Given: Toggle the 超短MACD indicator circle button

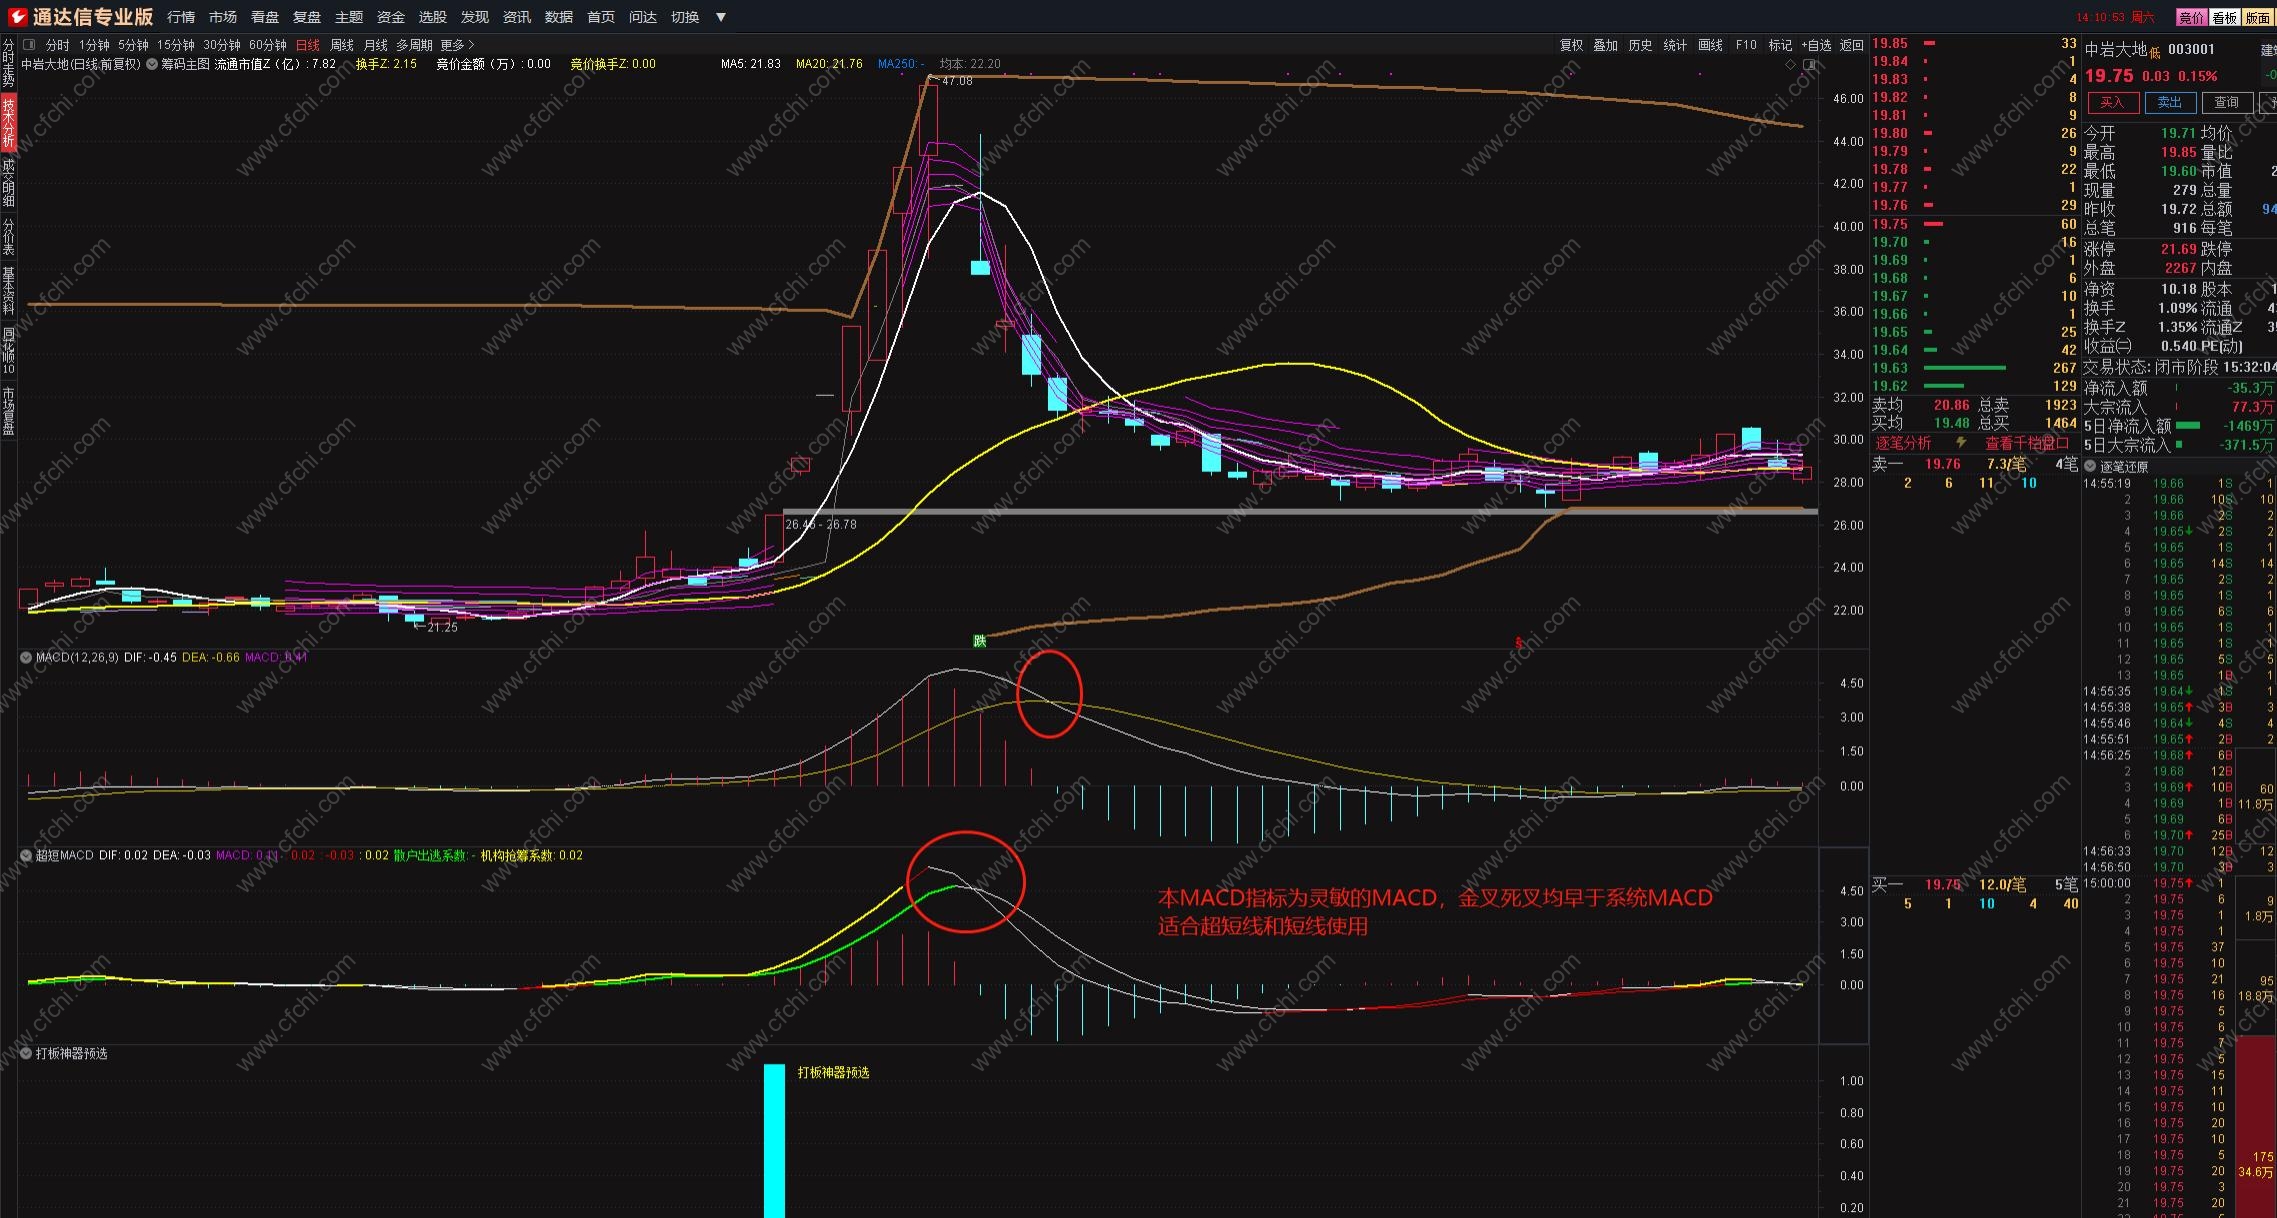Looking at the screenshot, I should [26, 855].
